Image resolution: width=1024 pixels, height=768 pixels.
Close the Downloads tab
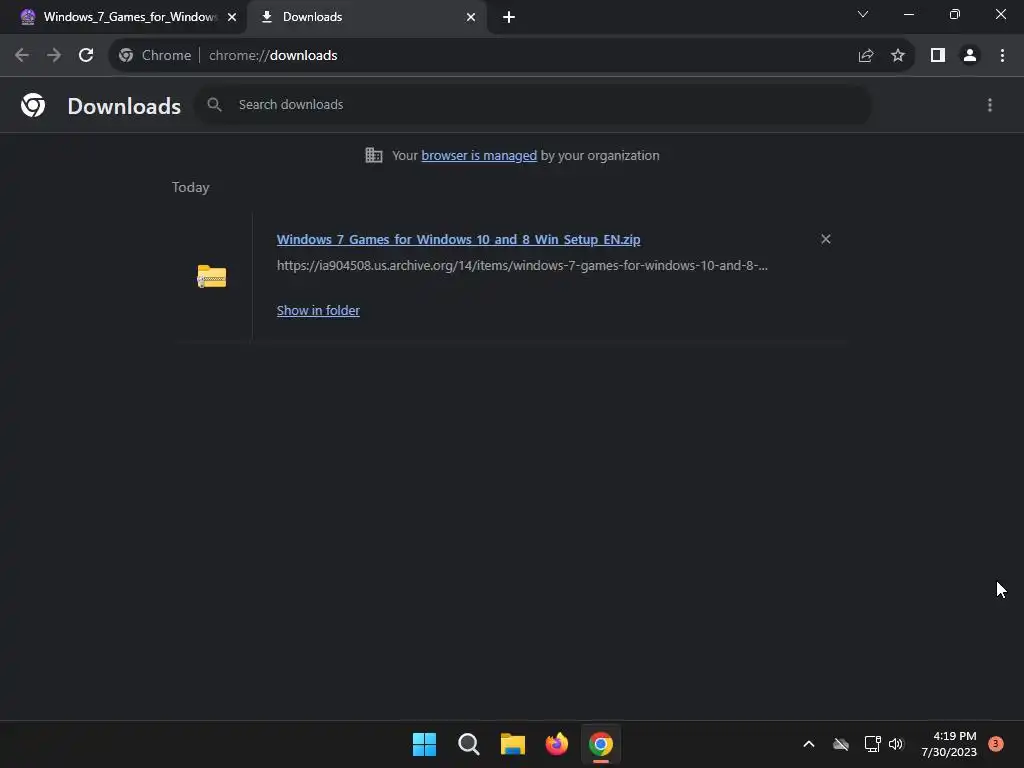tap(471, 17)
